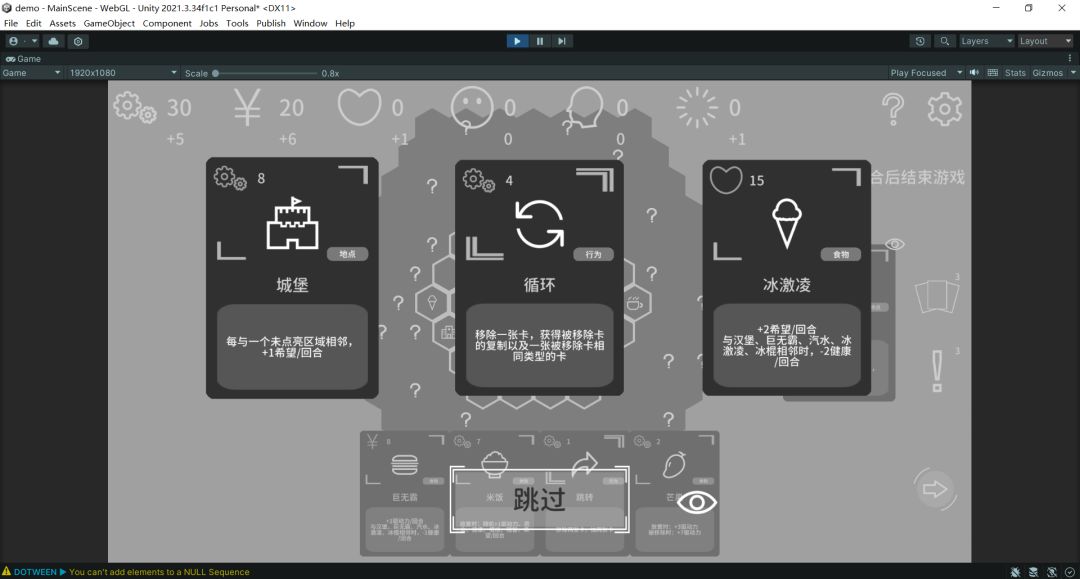Click the 跳过 skip button
1080x579 pixels.
539,499
